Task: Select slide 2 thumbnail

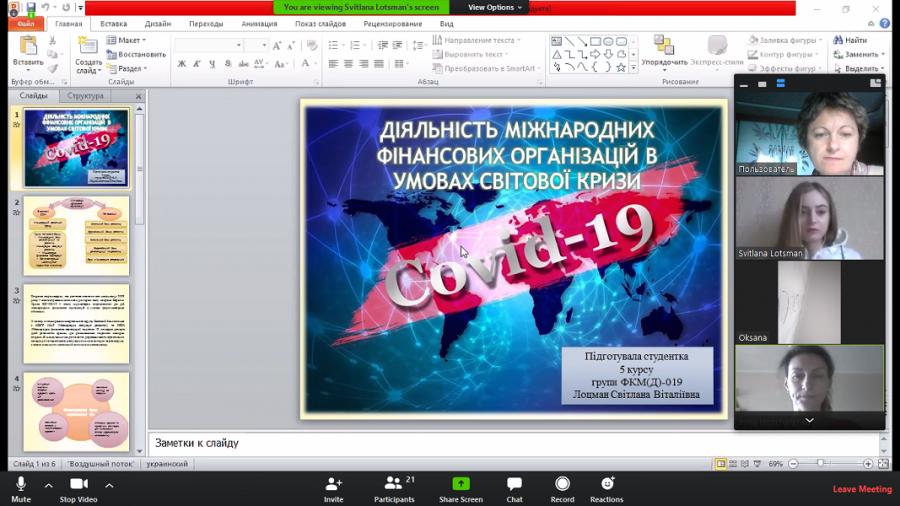Action: [77, 236]
